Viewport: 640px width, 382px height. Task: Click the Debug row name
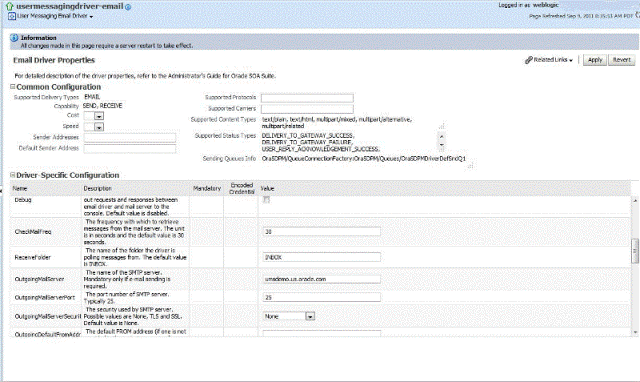pos(23,200)
